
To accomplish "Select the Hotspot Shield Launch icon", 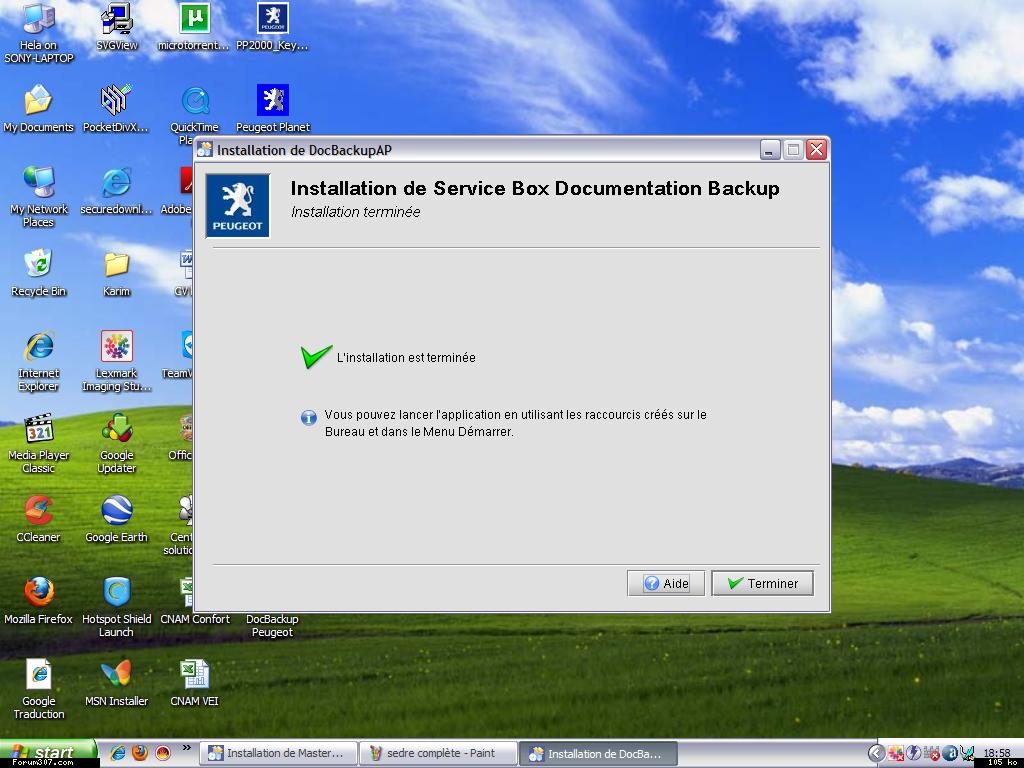I will point(116,607).
